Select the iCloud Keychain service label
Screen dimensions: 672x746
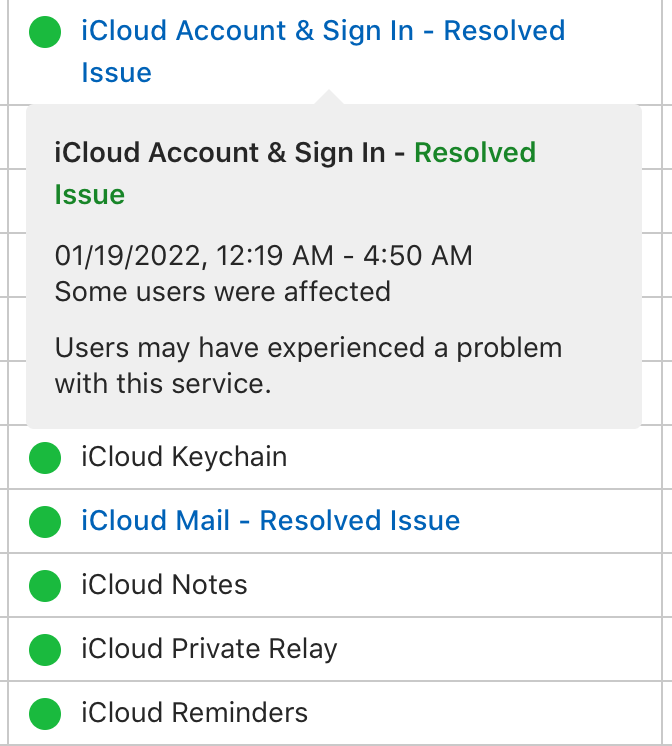[x=184, y=458]
